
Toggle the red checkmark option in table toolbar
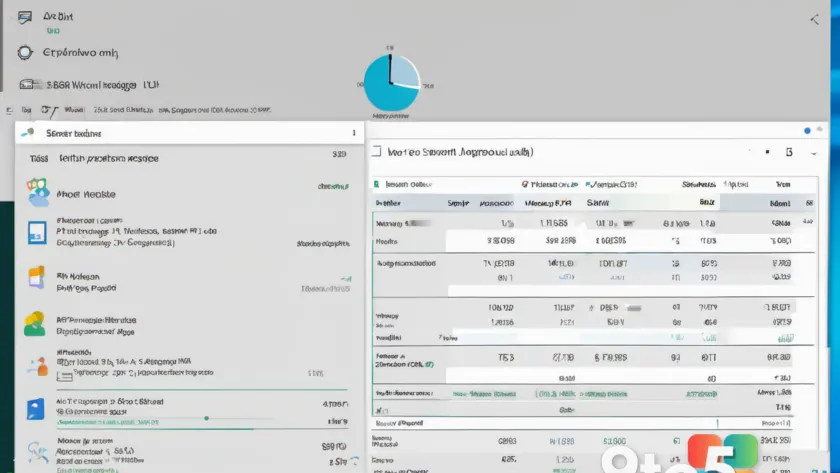click(x=525, y=184)
